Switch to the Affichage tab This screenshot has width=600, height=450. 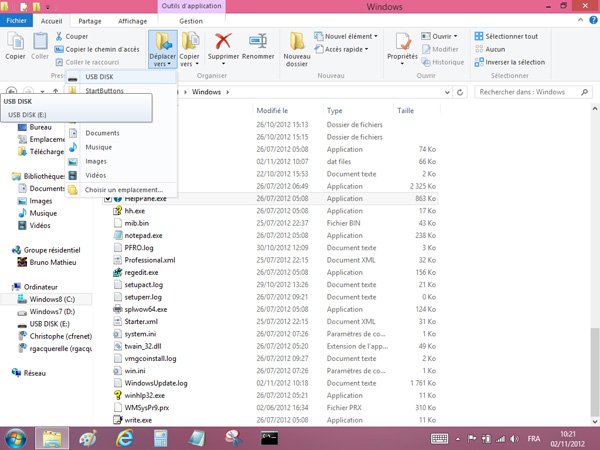coord(132,21)
